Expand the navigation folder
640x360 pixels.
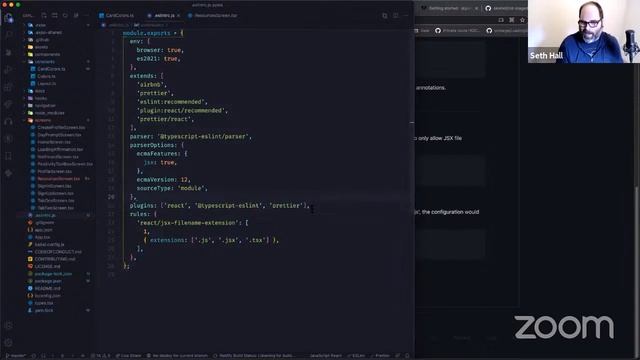(45, 106)
